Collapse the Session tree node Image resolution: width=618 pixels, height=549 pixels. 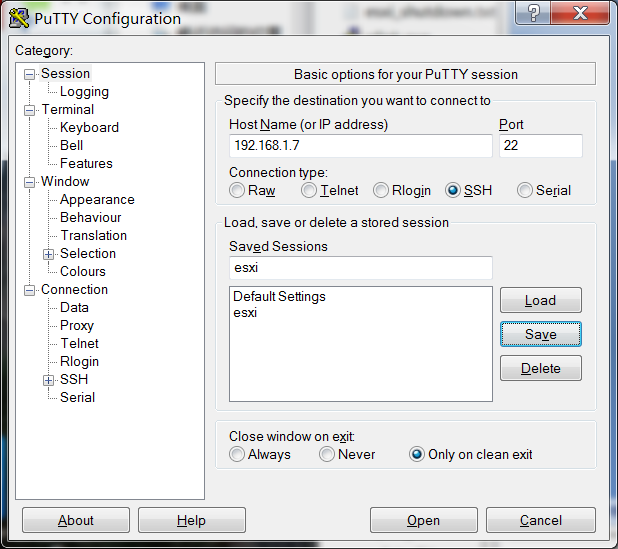tap(30, 74)
